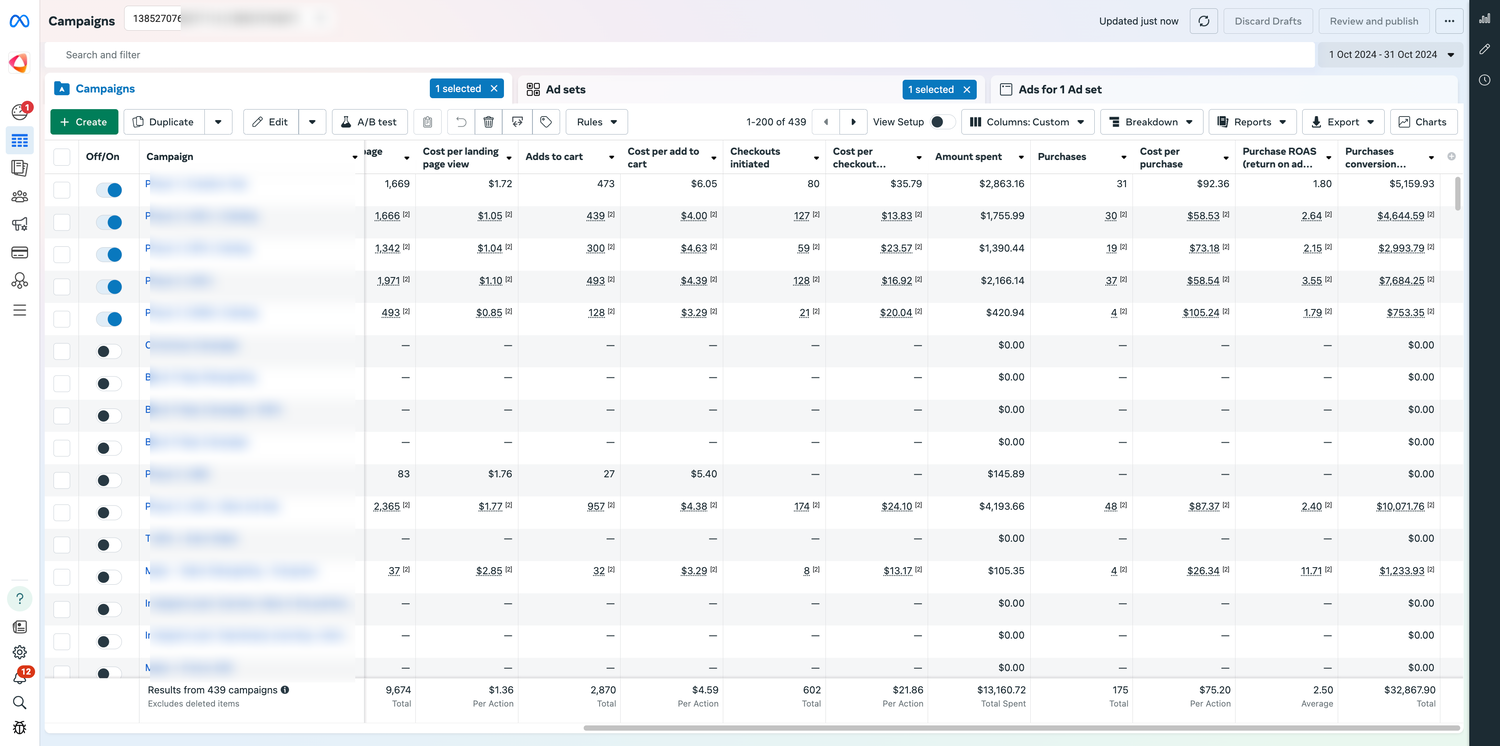The height and width of the screenshot is (746, 1500).
Task: Turn on campaign that spent $145.89
Action: (108, 480)
